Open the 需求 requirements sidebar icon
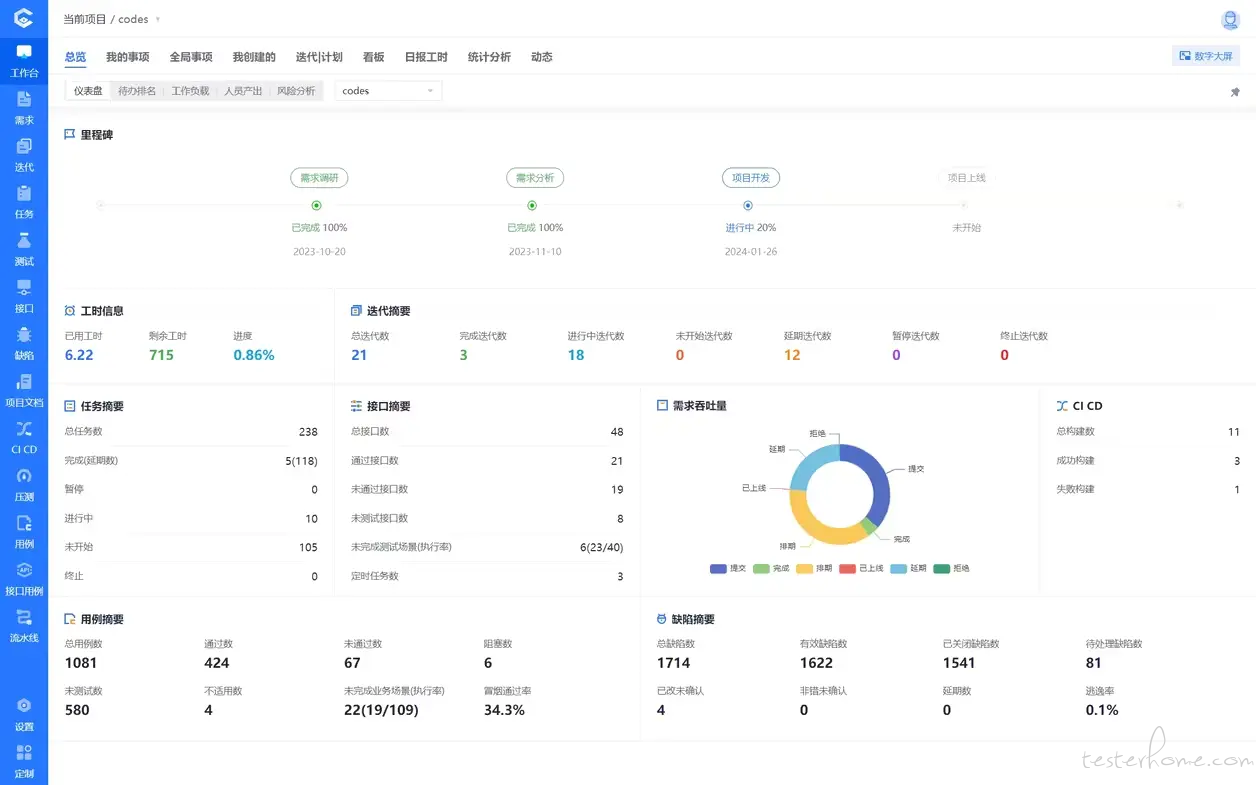Viewport: 1256px width, 785px height. click(x=24, y=108)
